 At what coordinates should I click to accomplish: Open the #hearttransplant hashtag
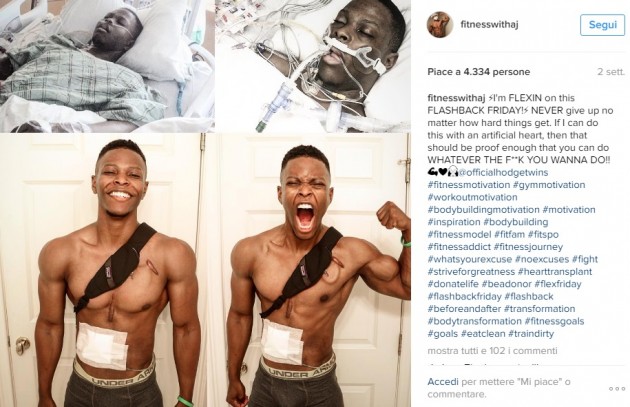point(555,272)
